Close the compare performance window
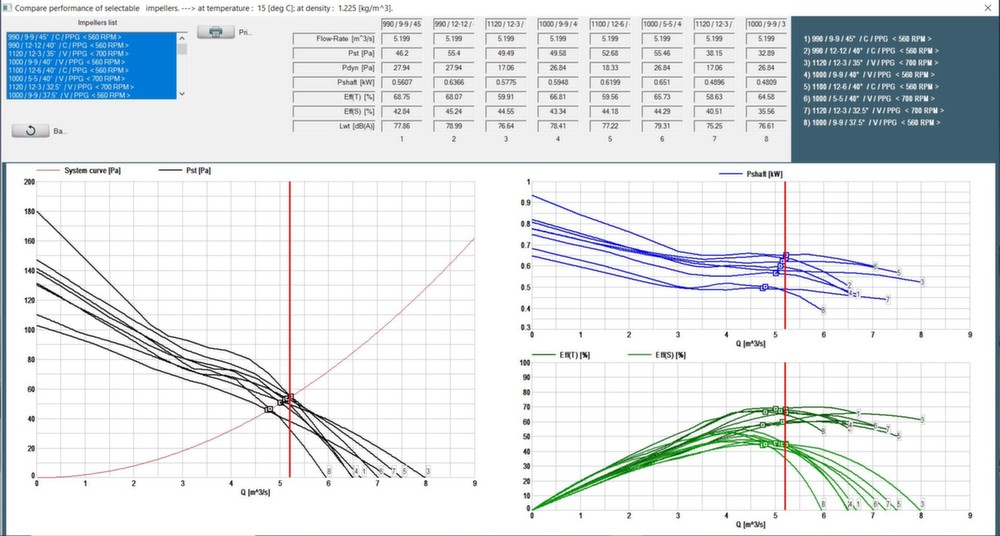Image resolution: width=1000 pixels, height=536 pixels. 987,8
